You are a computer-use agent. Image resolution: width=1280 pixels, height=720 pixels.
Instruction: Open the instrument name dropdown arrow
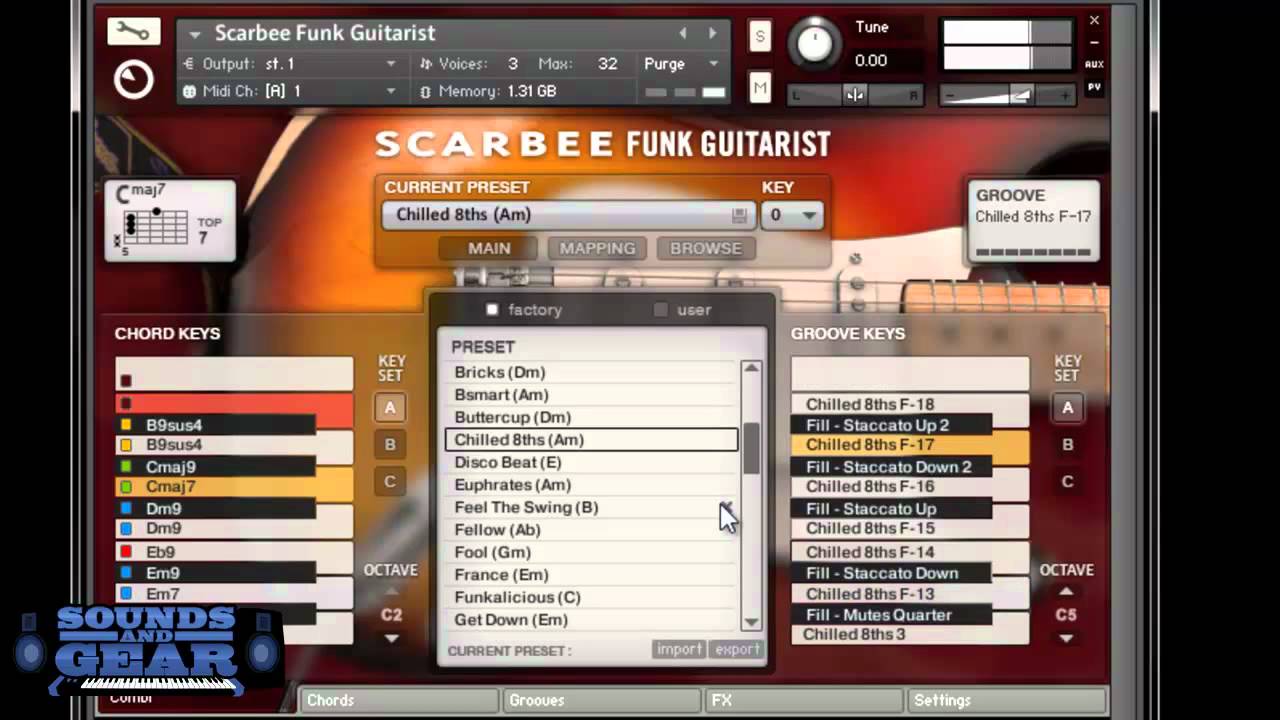point(195,33)
